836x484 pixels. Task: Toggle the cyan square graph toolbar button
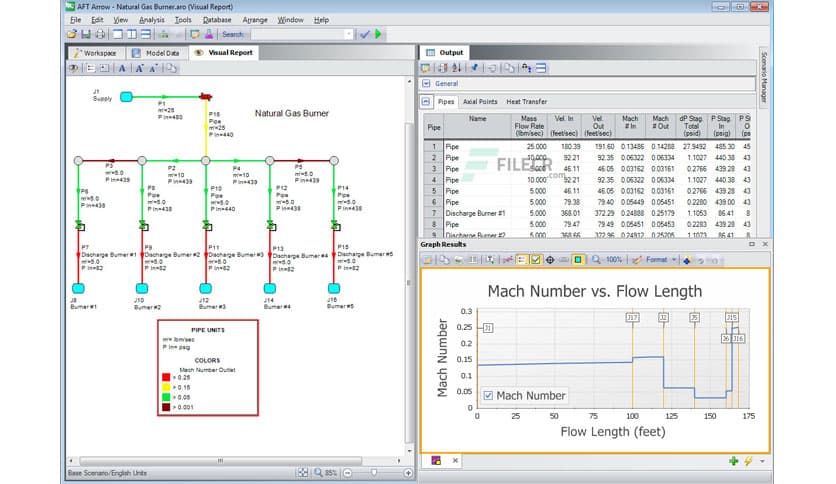577,260
